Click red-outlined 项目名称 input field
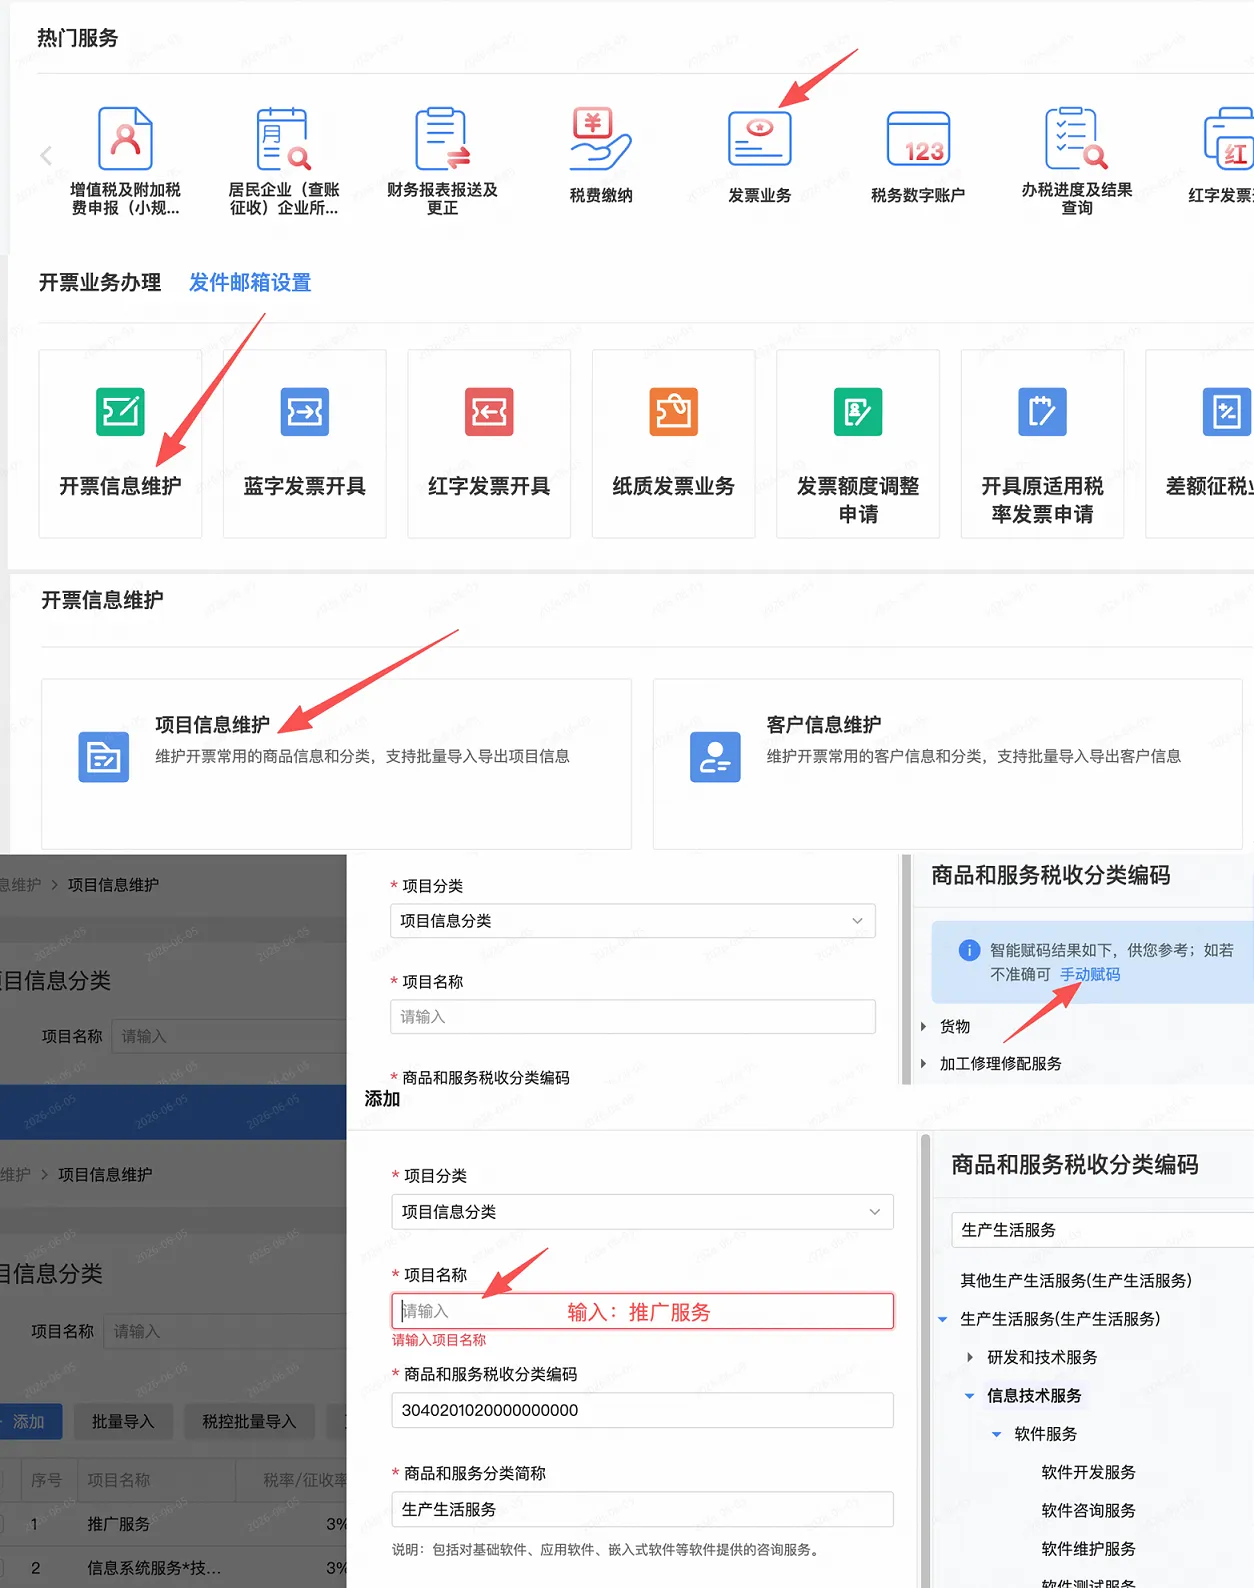Screen dimensions: 1254x1588 pyautogui.click(x=642, y=1311)
